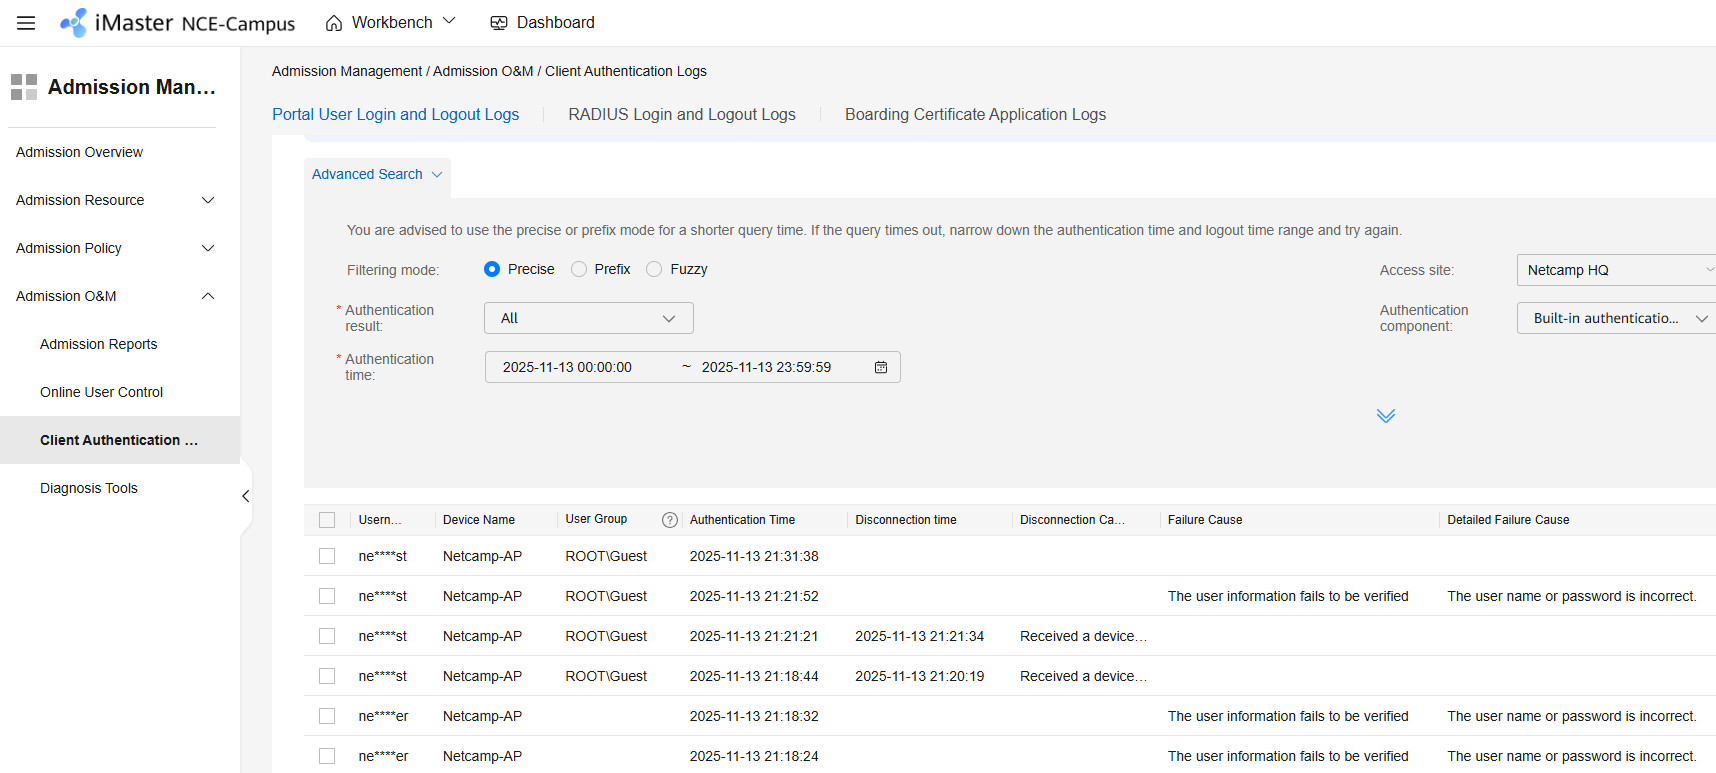Image resolution: width=1716 pixels, height=773 pixels.
Task: Open the hamburger main menu
Action: [26, 23]
